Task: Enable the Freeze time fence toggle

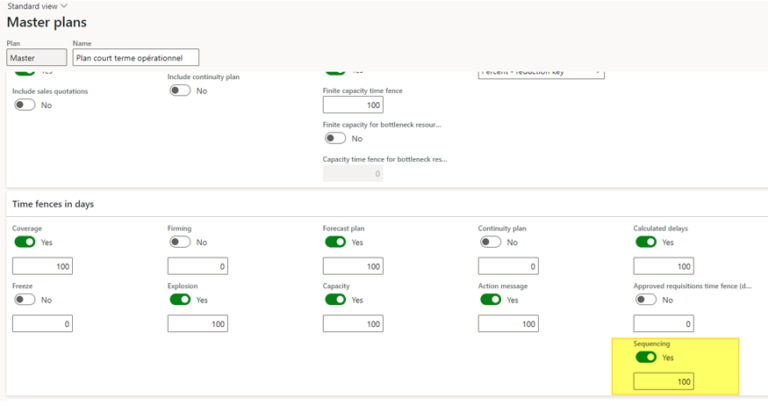Action: (x=23, y=299)
